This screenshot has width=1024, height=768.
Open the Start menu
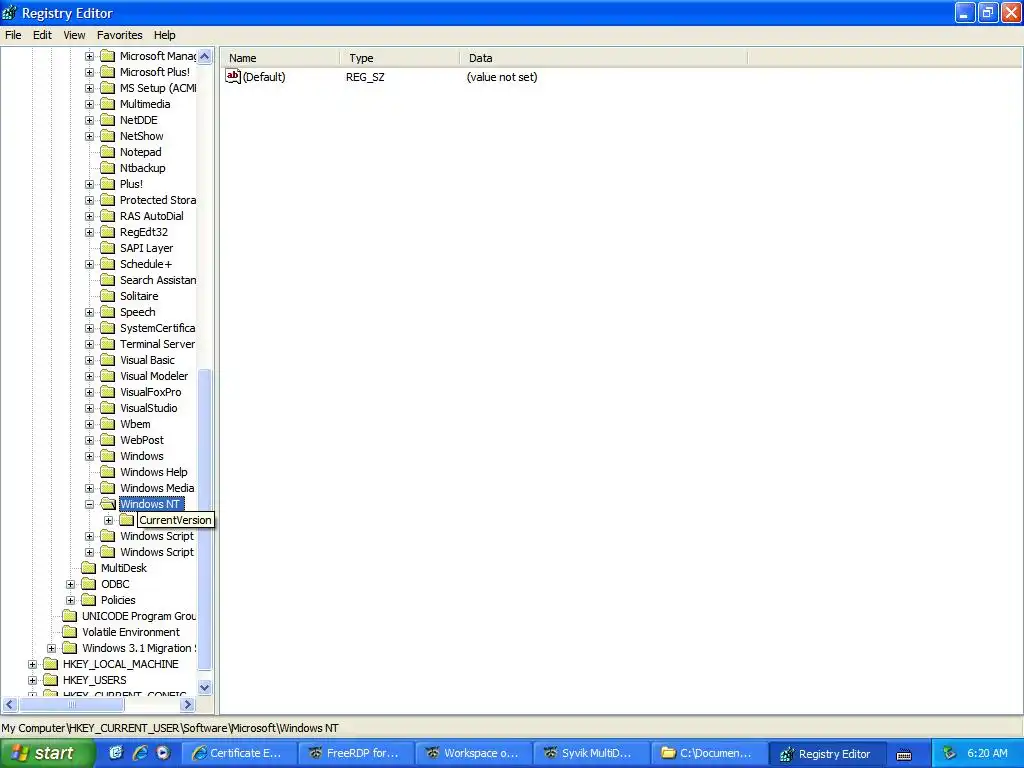[x=47, y=753]
